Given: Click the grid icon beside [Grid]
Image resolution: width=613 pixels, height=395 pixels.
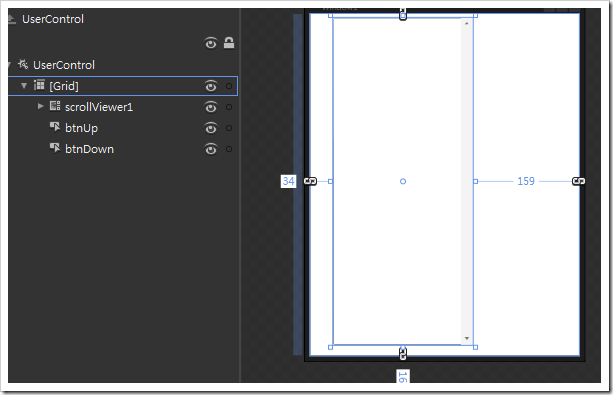Looking at the screenshot, I should [39, 85].
